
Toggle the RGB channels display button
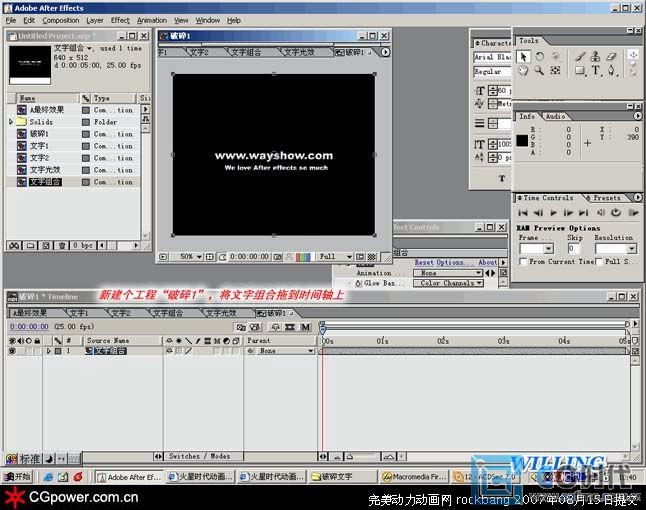(303, 257)
